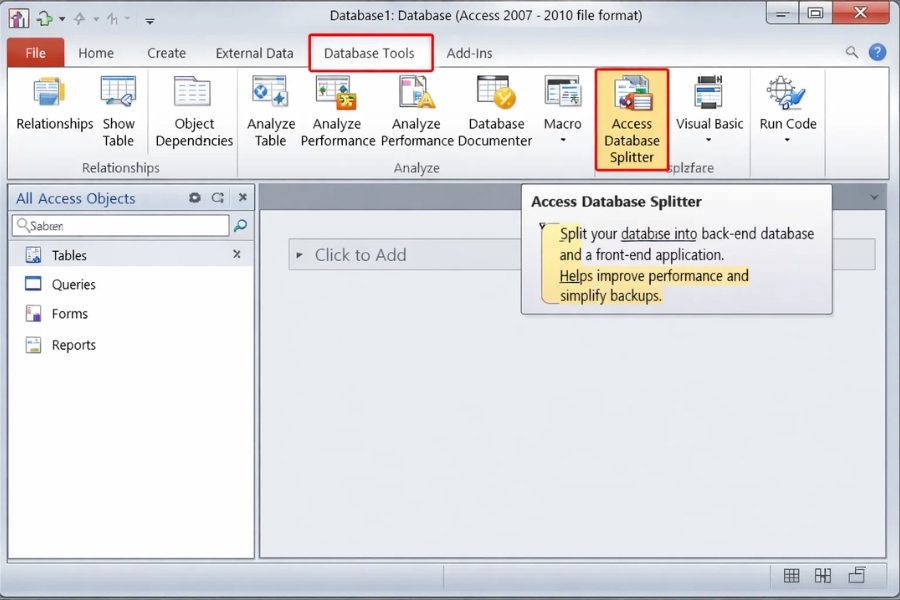Viewport: 900px width, 600px height.
Task: Select Reports in the navigation pane
Action: click(x=73, y=345)
